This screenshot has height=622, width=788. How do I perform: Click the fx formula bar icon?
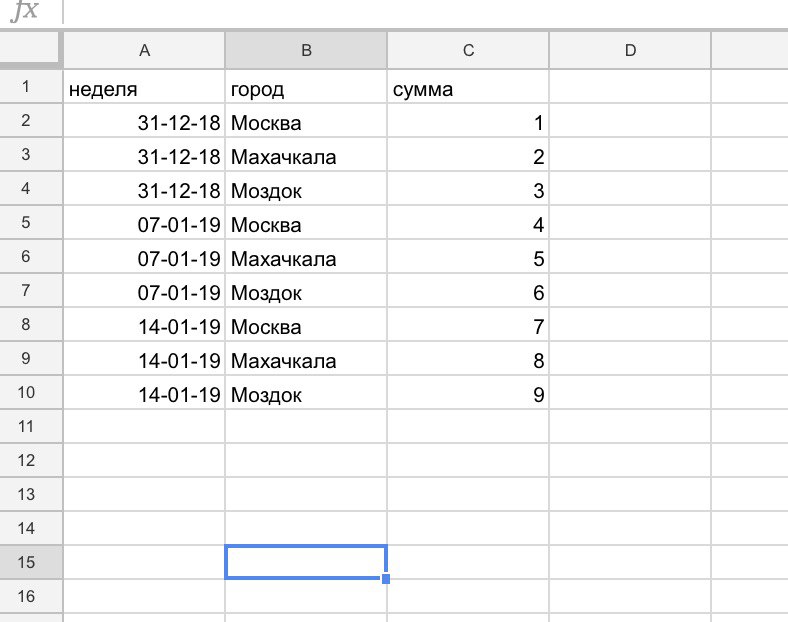point(24,10)
